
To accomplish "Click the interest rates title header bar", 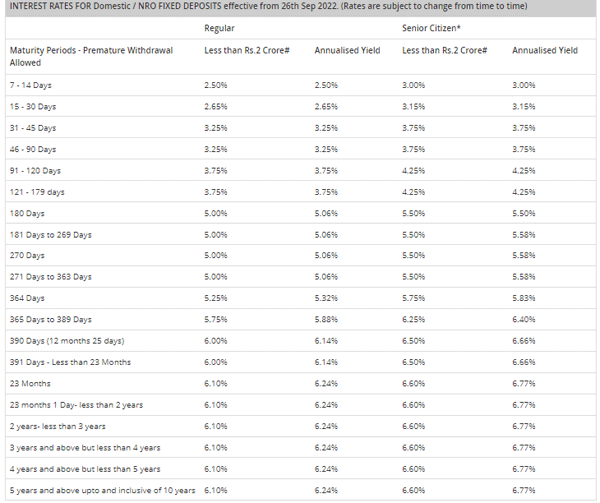I will pos(300,6).
